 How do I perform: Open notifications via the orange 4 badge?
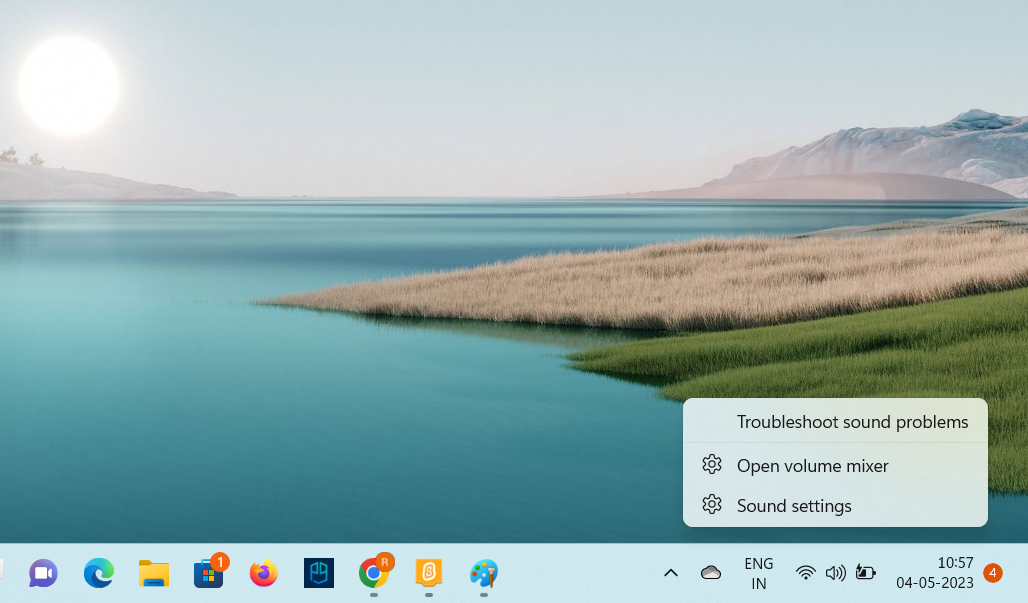tap(993, 573)
